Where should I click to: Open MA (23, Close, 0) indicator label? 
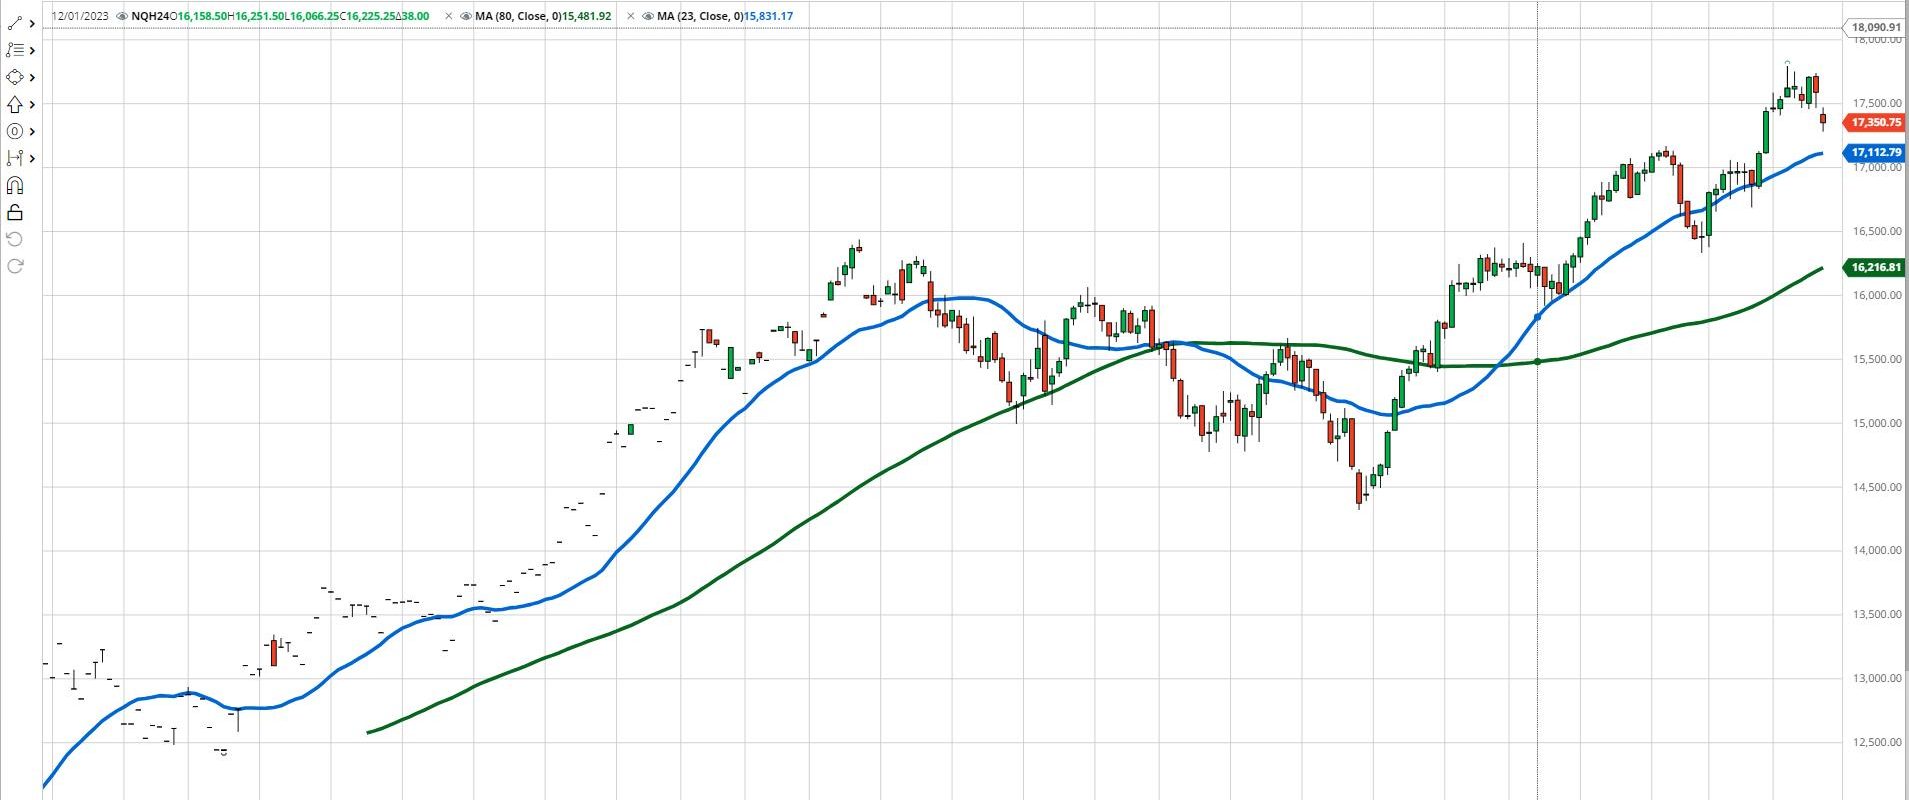[700, 16]
